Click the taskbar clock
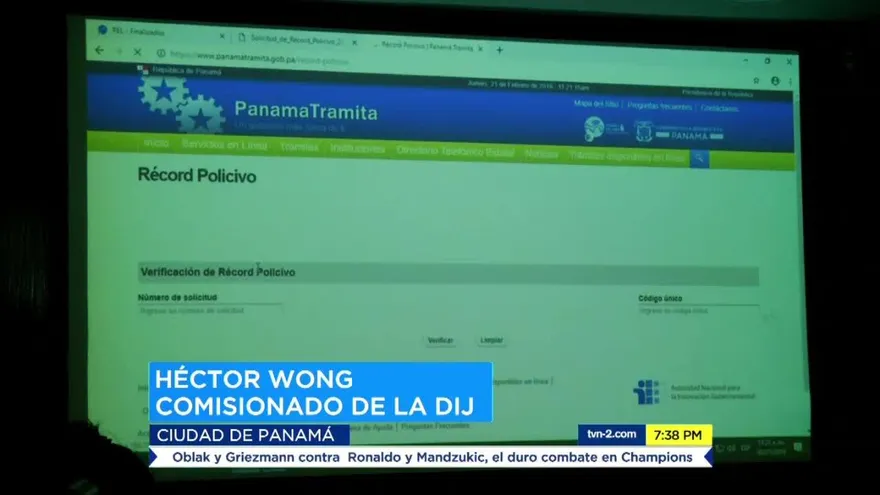The height and width of the screenshot is (495, 880). (x=771, y=447)
